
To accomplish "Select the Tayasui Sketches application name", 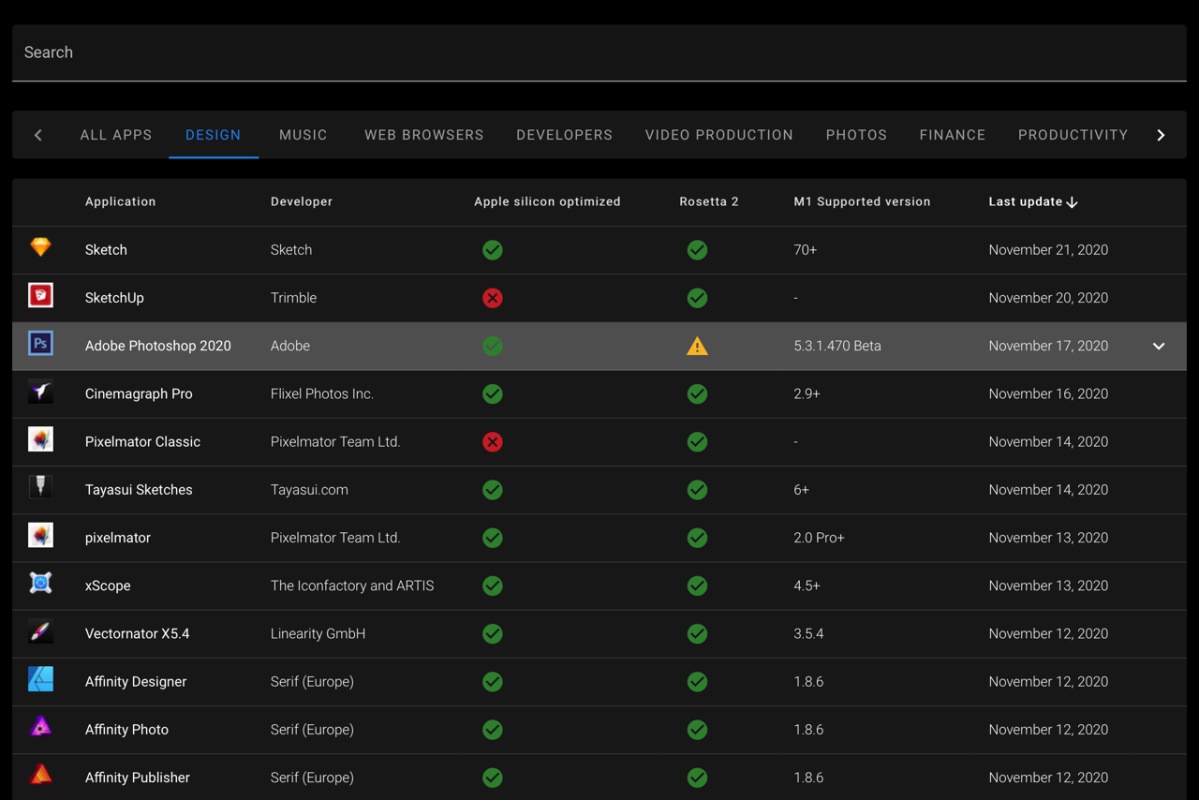I will tap(138, 489).
